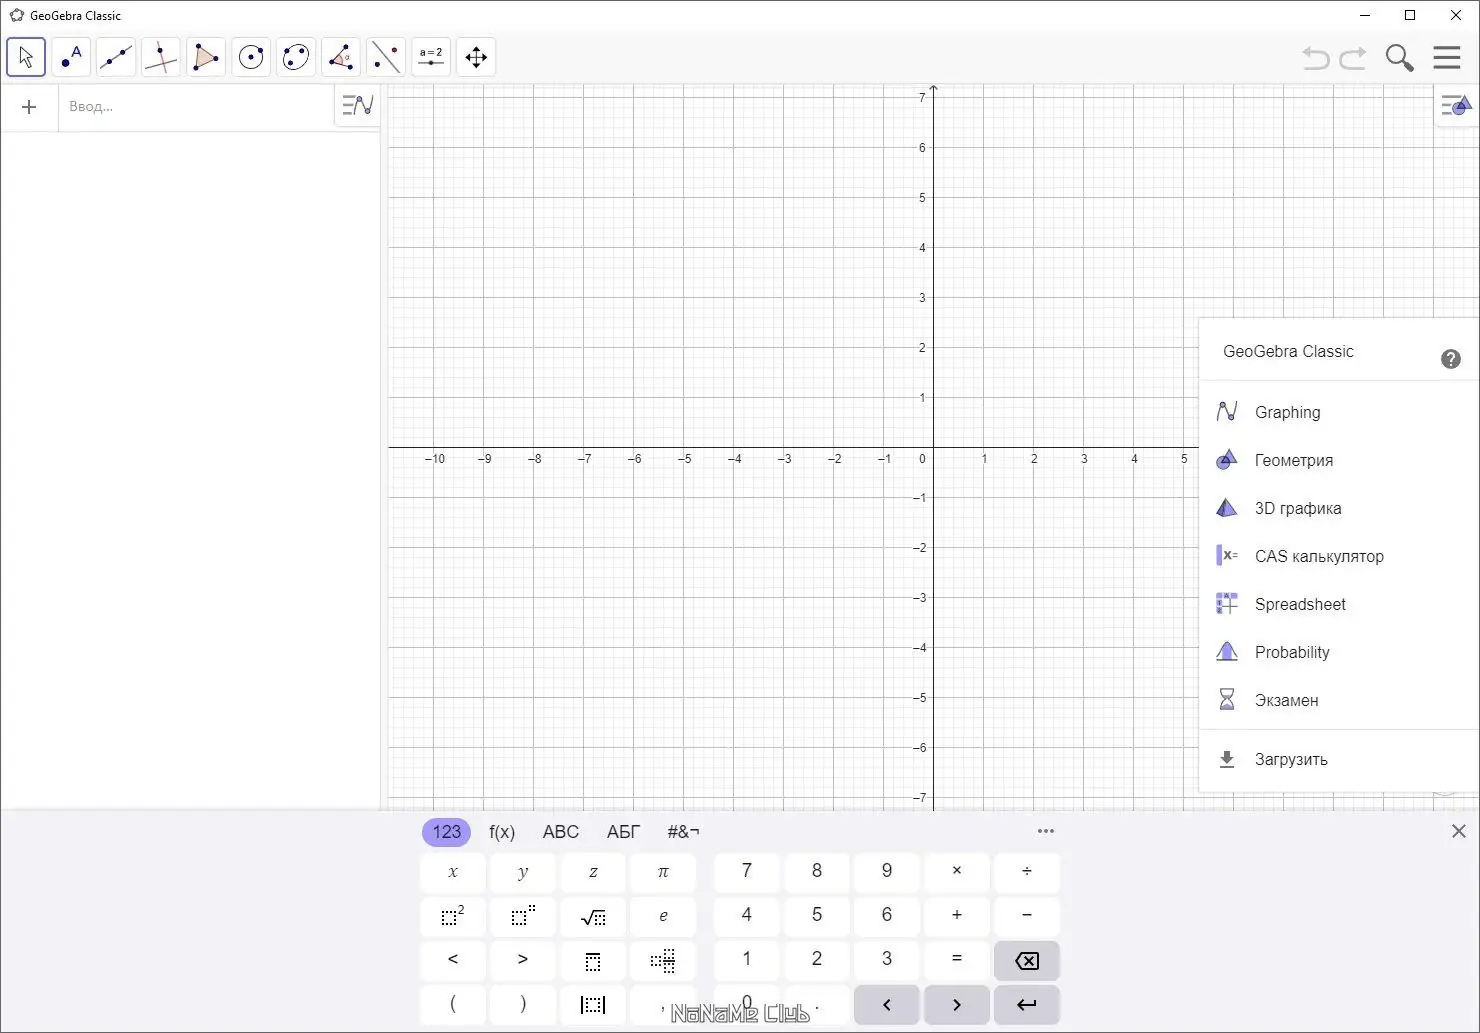Tap the keyboard return key
The height and width of the screenshot is (1033, 1480).
(1027, 1005)
